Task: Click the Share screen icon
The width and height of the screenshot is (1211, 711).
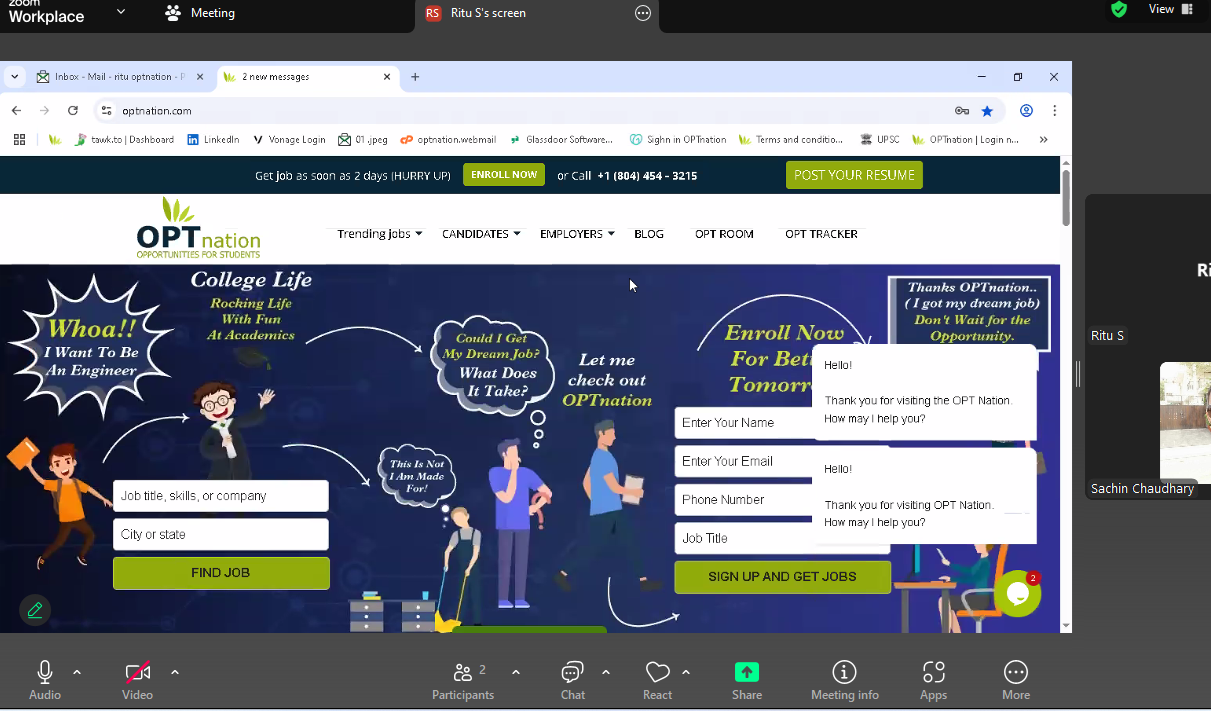Action: pos(746,673)
